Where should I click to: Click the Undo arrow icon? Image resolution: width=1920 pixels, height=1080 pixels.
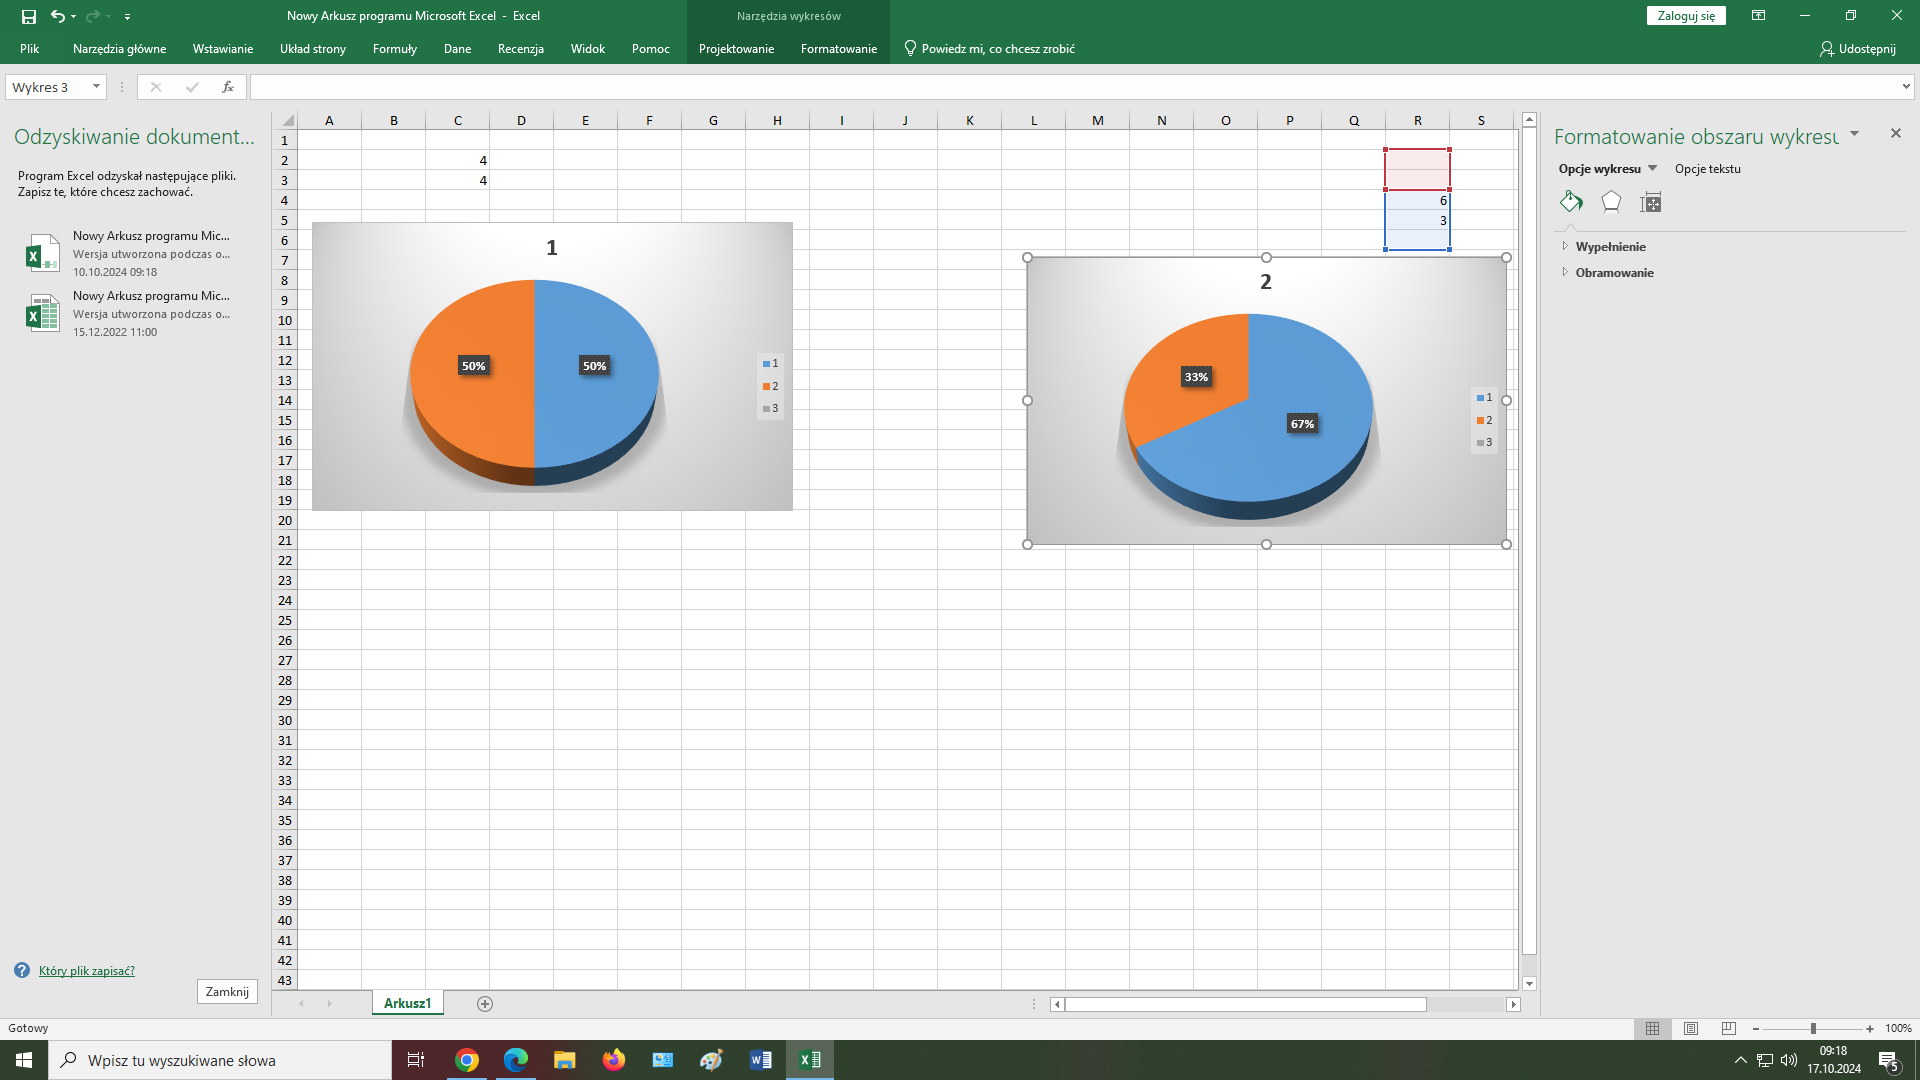[x=57, y=16]
